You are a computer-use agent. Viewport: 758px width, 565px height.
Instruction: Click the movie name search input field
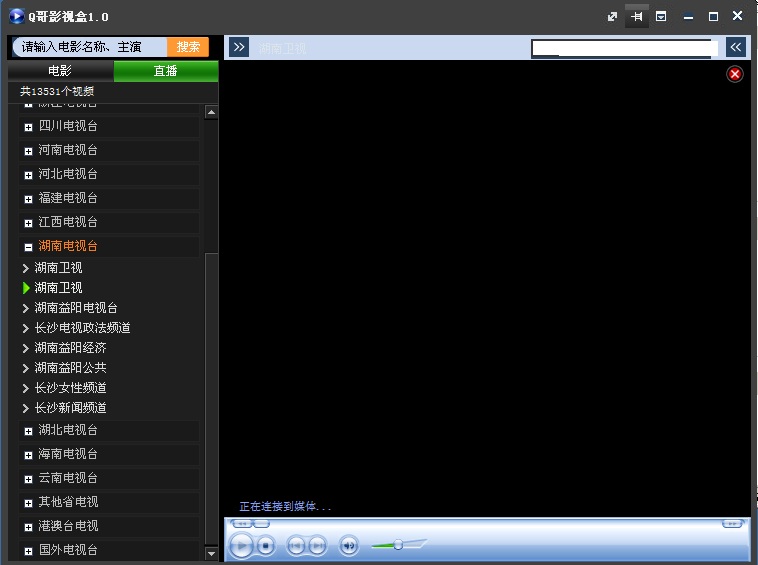pos(90,47)
